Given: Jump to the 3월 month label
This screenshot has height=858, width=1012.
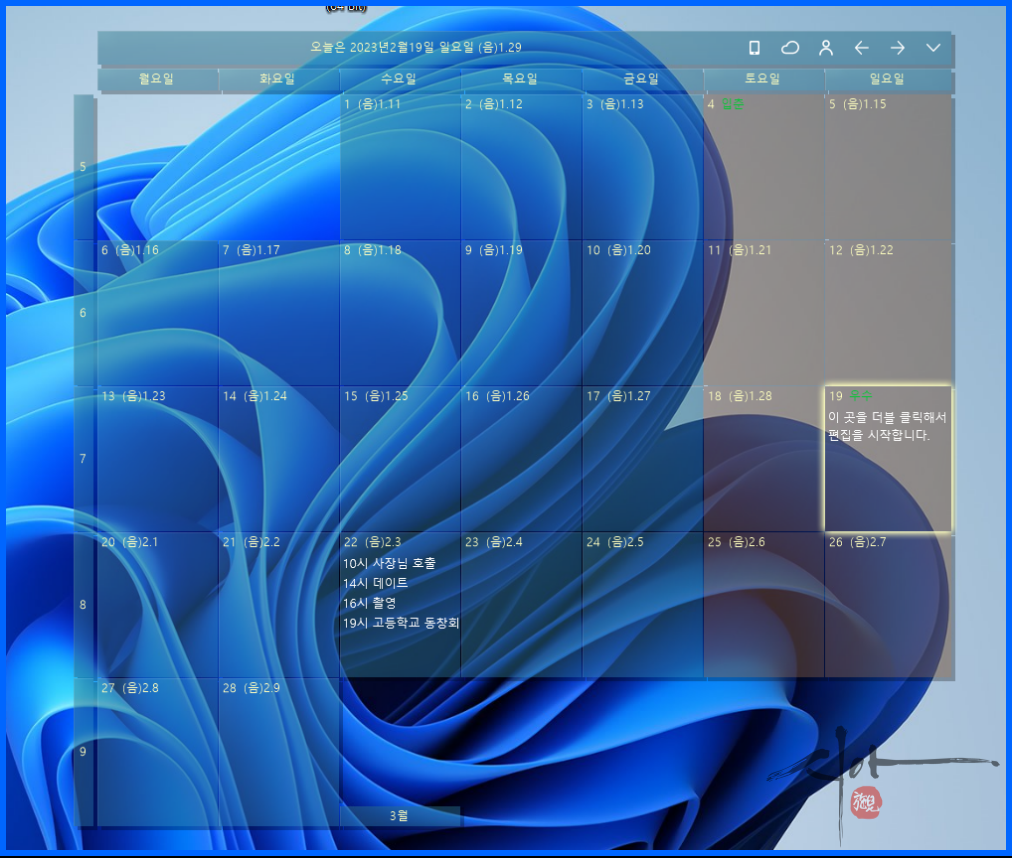Looking at the screenshot, I should click(400, 816).
